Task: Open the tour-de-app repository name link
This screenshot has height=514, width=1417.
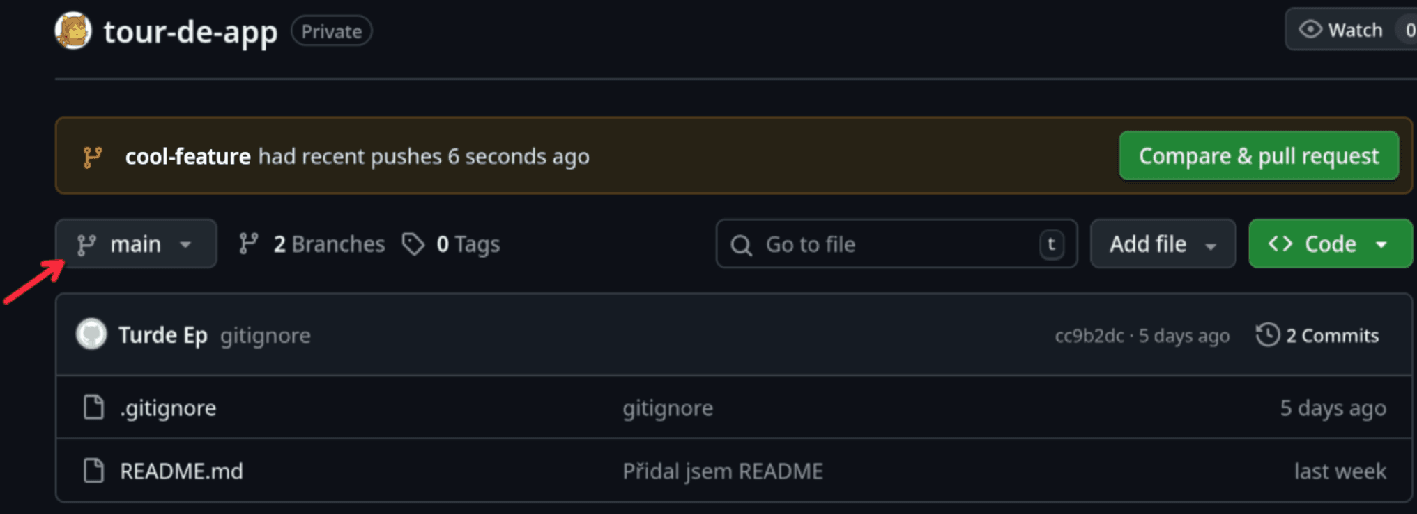Action: pos(191,32)
